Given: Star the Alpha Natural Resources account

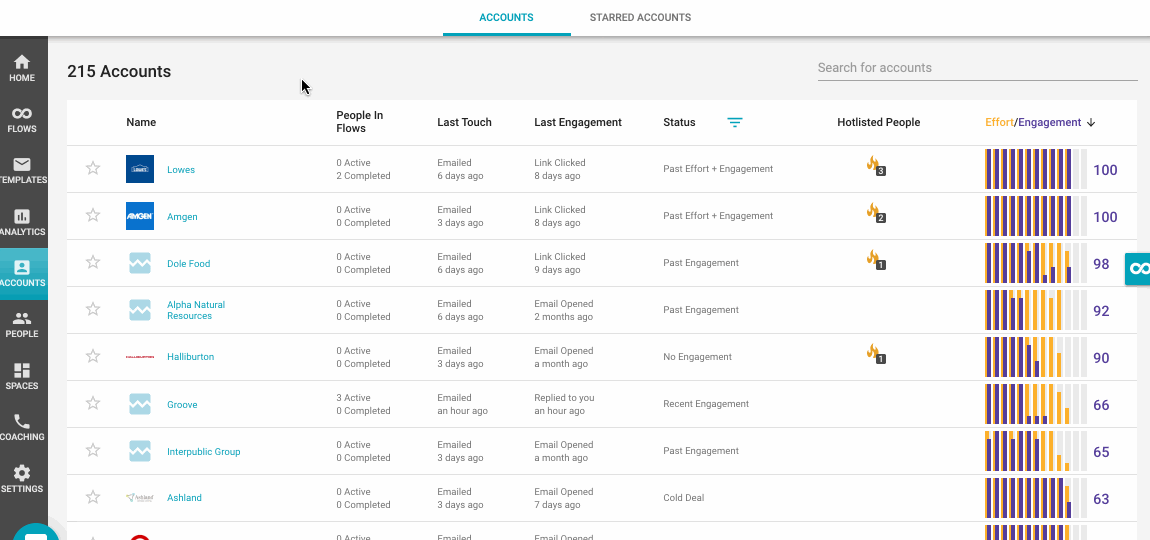Looking at the screenshot, I should click(x=92, y=309).
